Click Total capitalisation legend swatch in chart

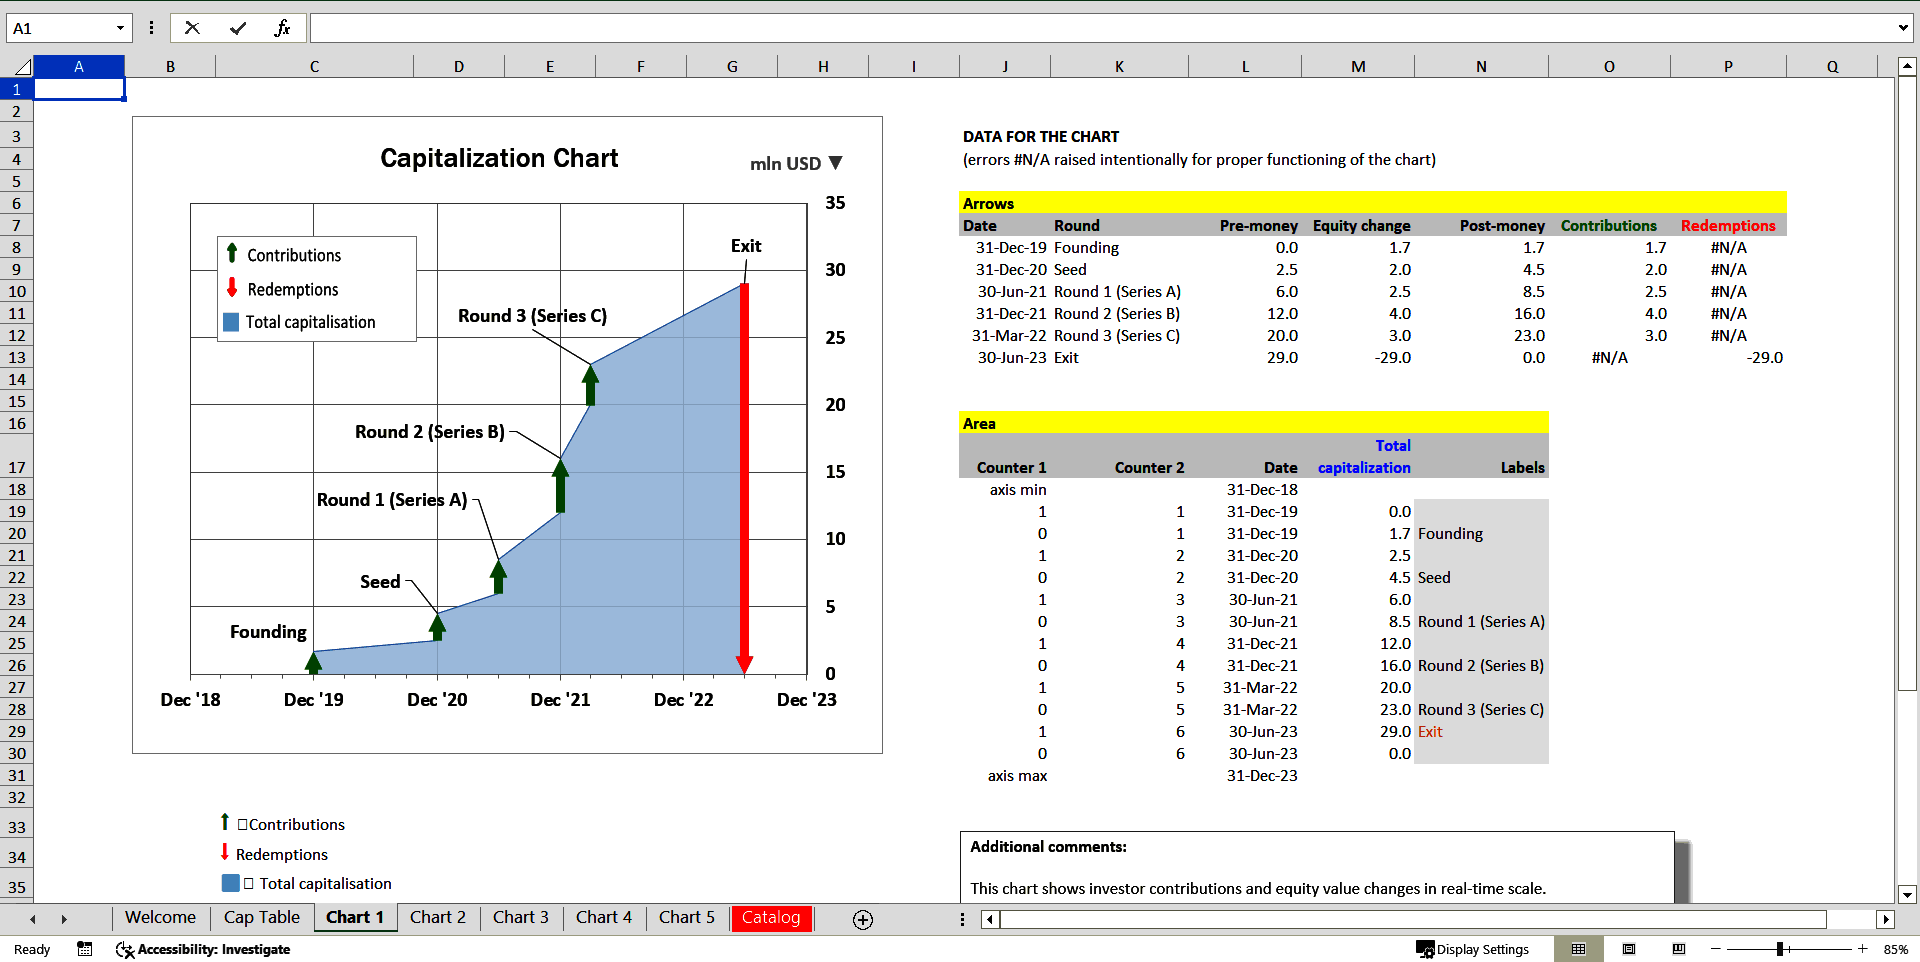pyautogui.click(x=231, y=322)
